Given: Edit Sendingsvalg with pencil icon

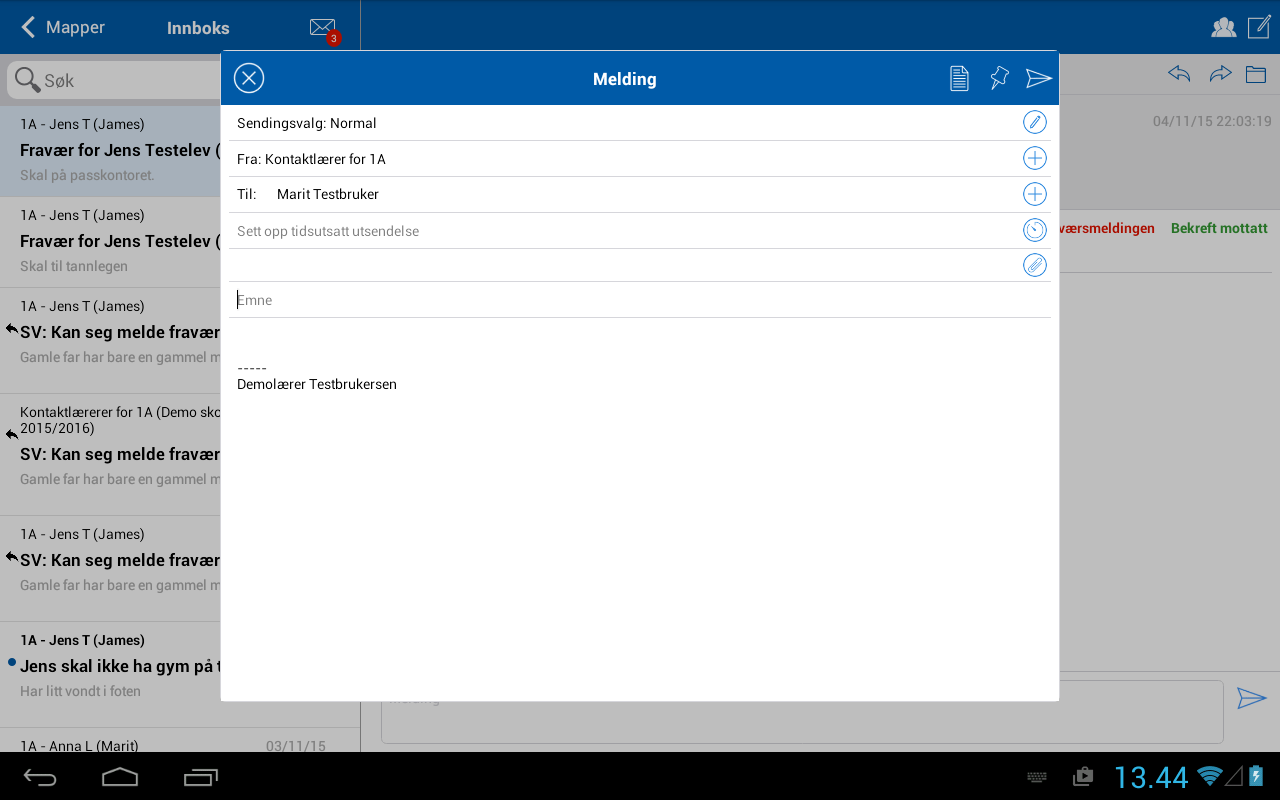Looking at the screenshot, I should 1035,123.
